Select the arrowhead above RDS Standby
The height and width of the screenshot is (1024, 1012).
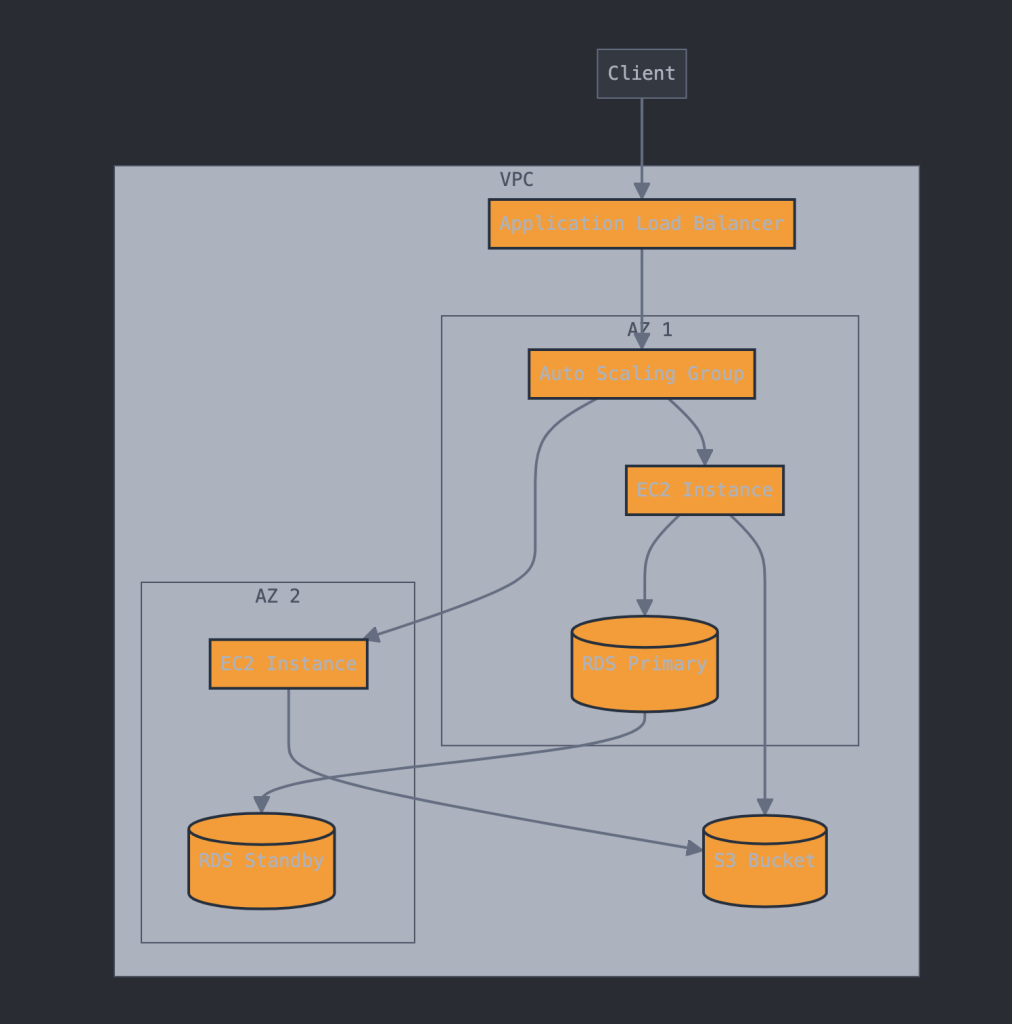click(261, 804)
